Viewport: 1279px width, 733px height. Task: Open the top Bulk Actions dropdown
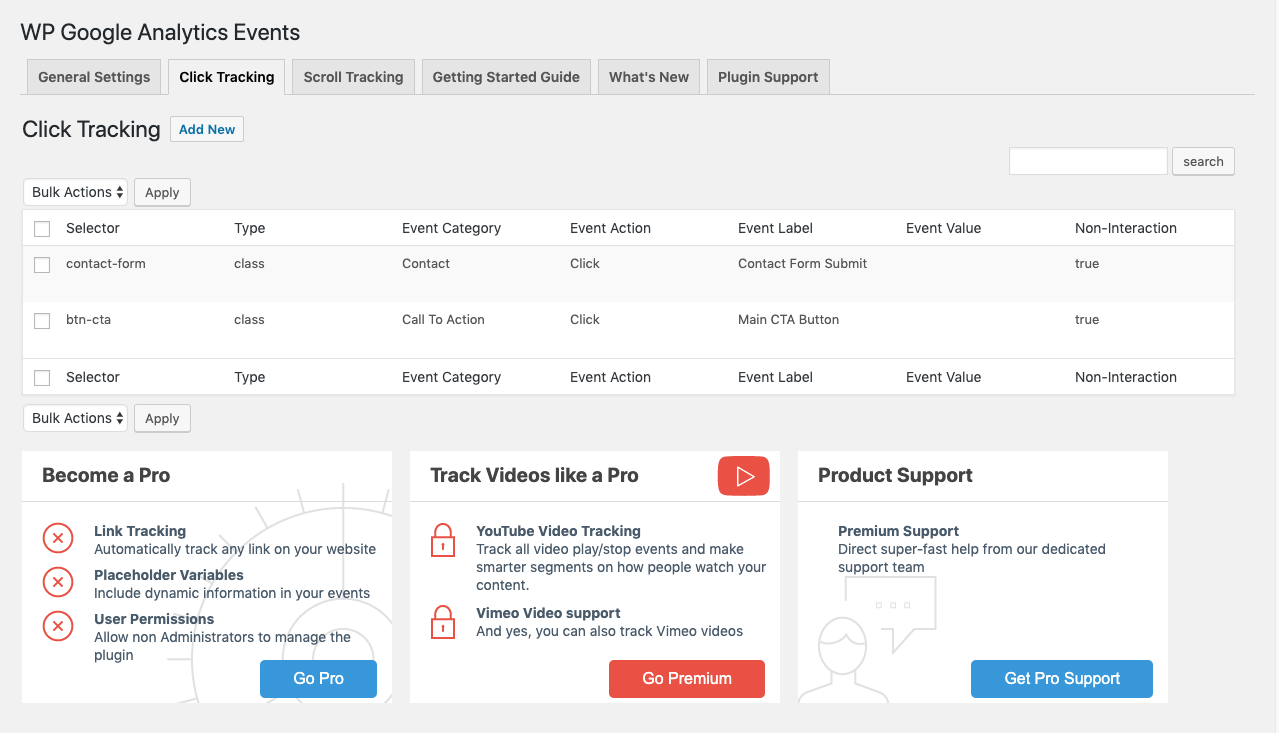click(76, 192)
